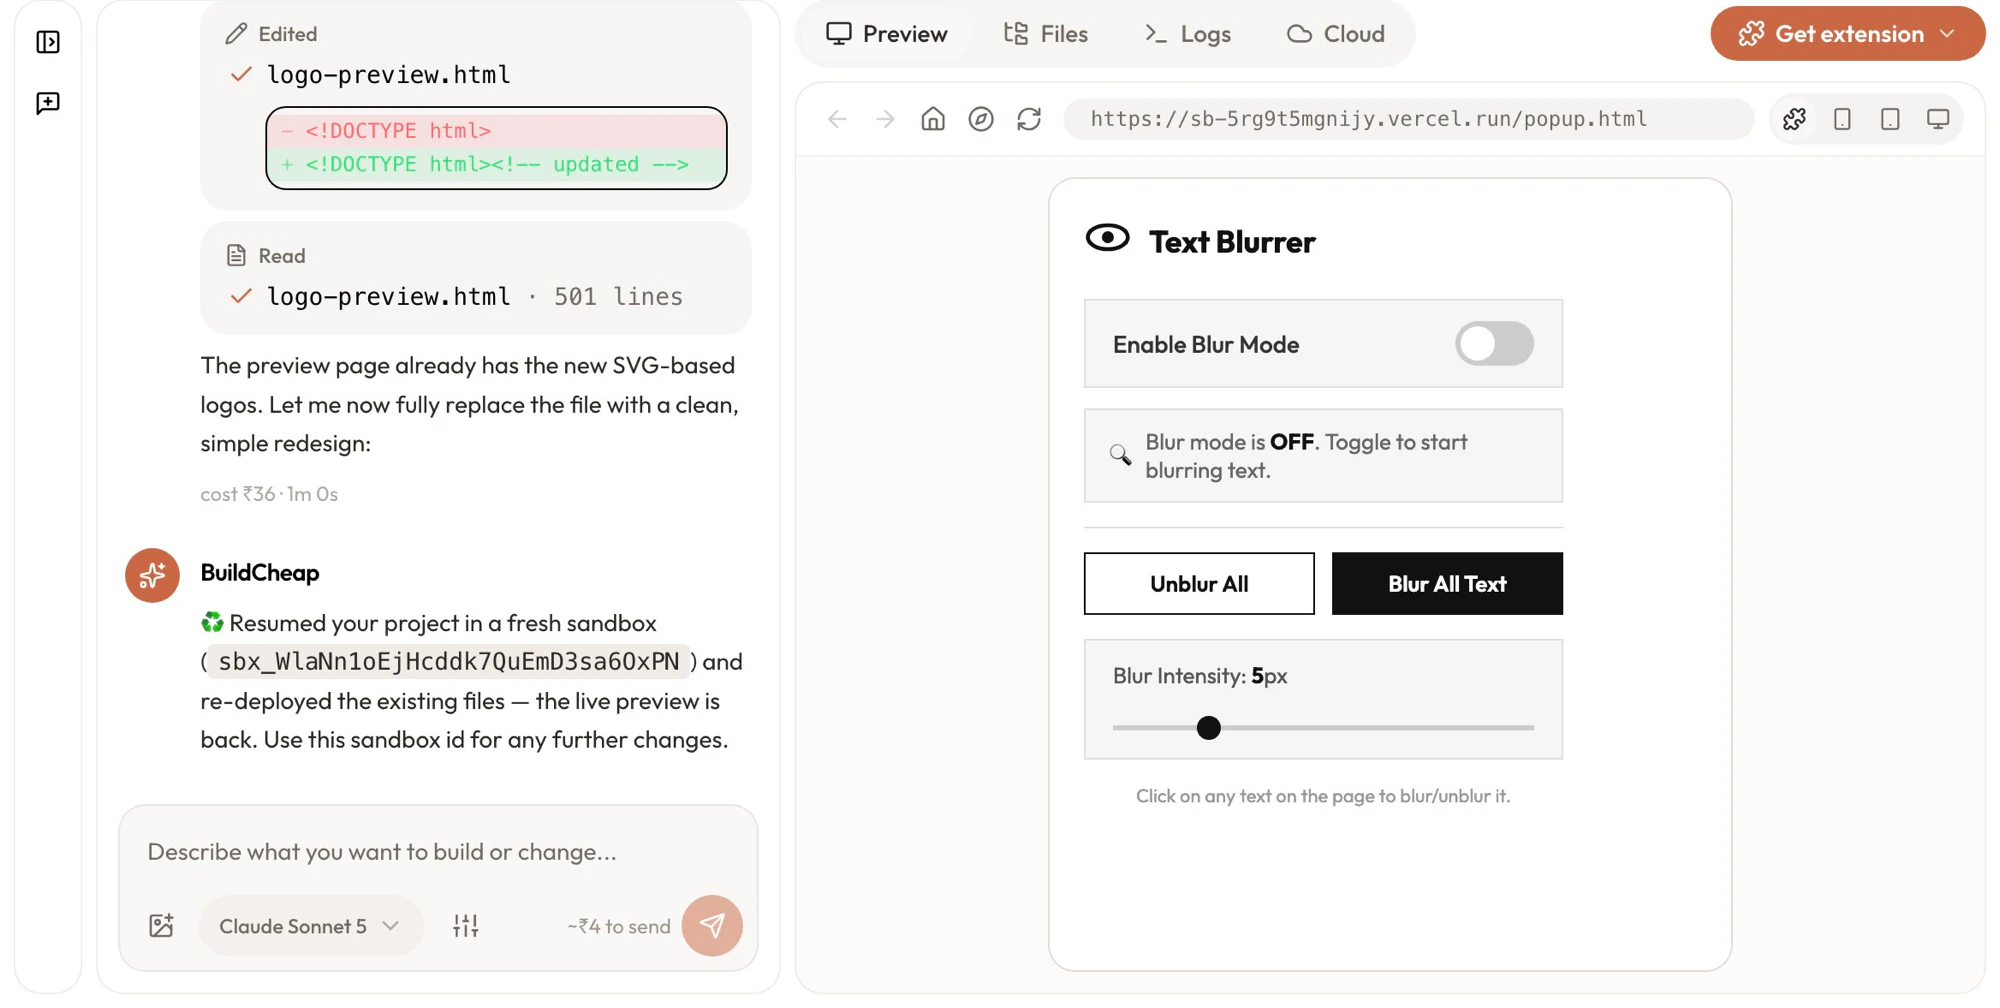Expand the Get extension chevron menu
Image resolution: width=2000 pixels, height=1008 pixels.
1947,34
